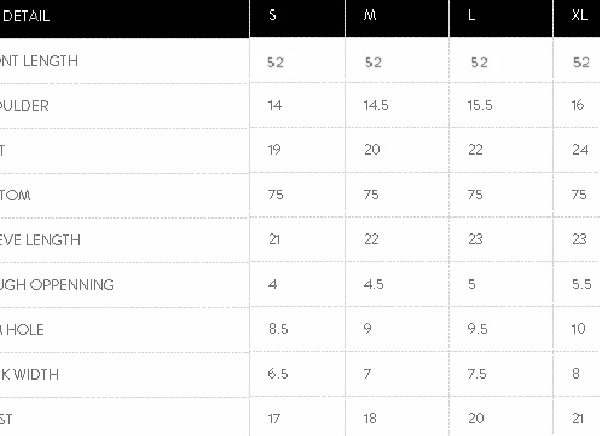Click the L size column header
Screen dimensions: 600x436
(x=471, y=17)
